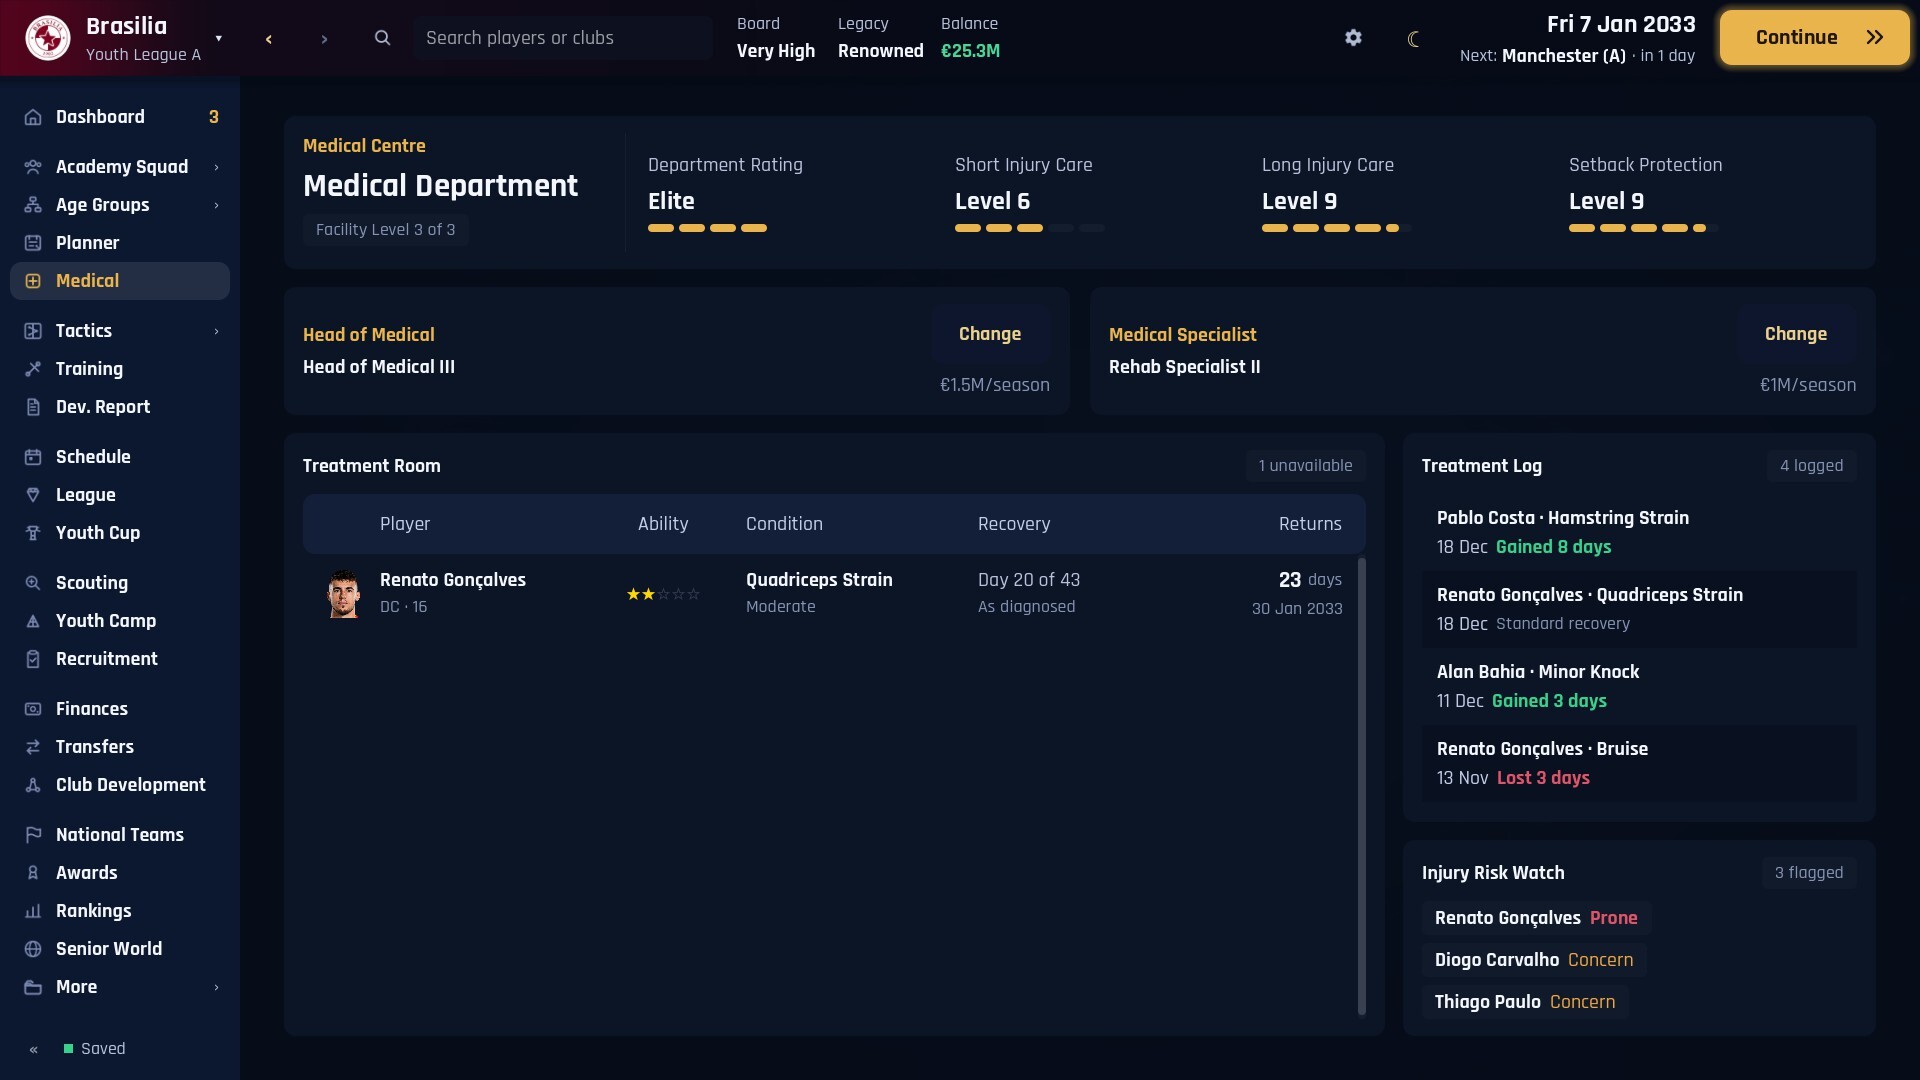This screenshot has width=1920, height=1080.
Task: Click the Youth Cup trophy icon
Action: (33, 533)
